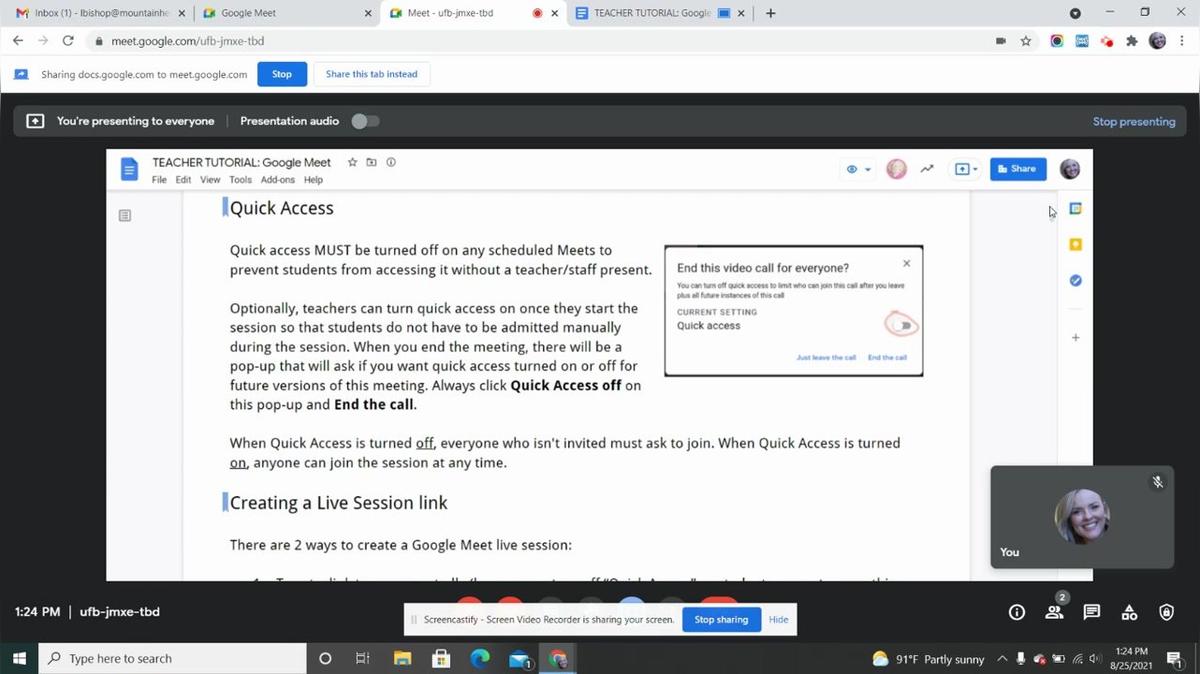Image resolution: width=1200 pixels, height=674 pixels.
Task: Click the camera icon in the address bar
Action: pos(1001,41)
